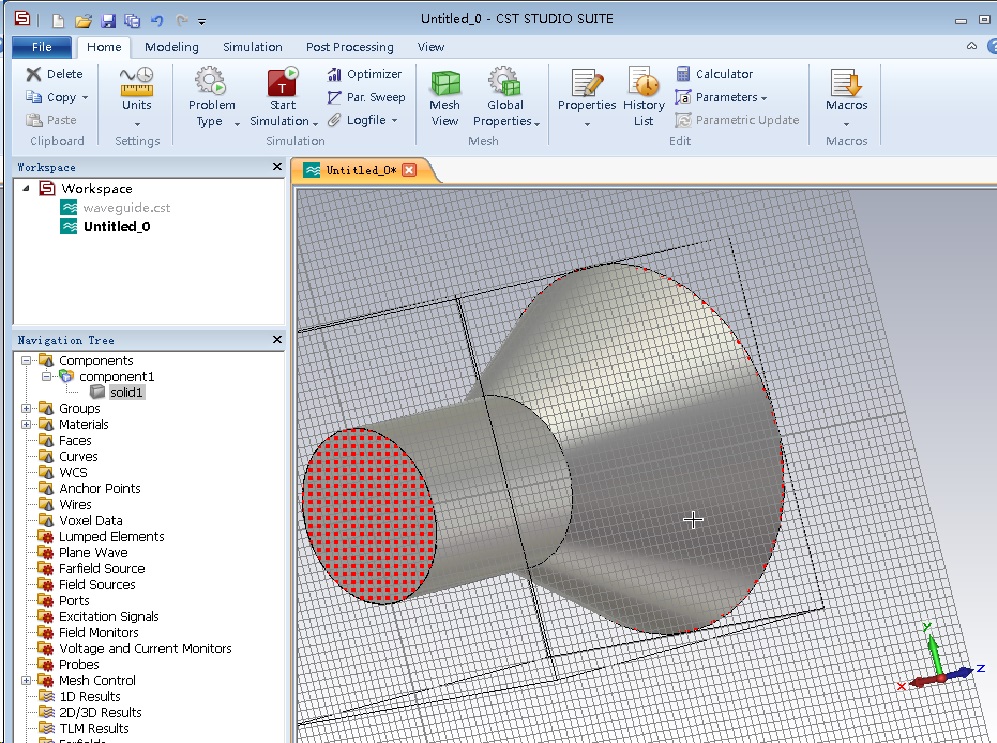Open the quick access toolbar customize dropdown
Image resolution: width=997 pixels, height=743 pixels.
(202, 22)
